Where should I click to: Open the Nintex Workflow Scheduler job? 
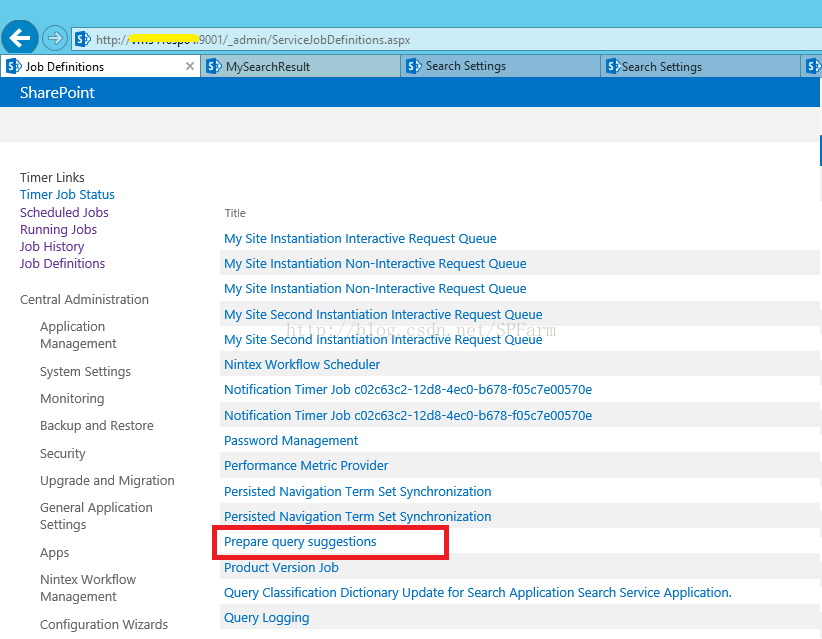point(301,364)
